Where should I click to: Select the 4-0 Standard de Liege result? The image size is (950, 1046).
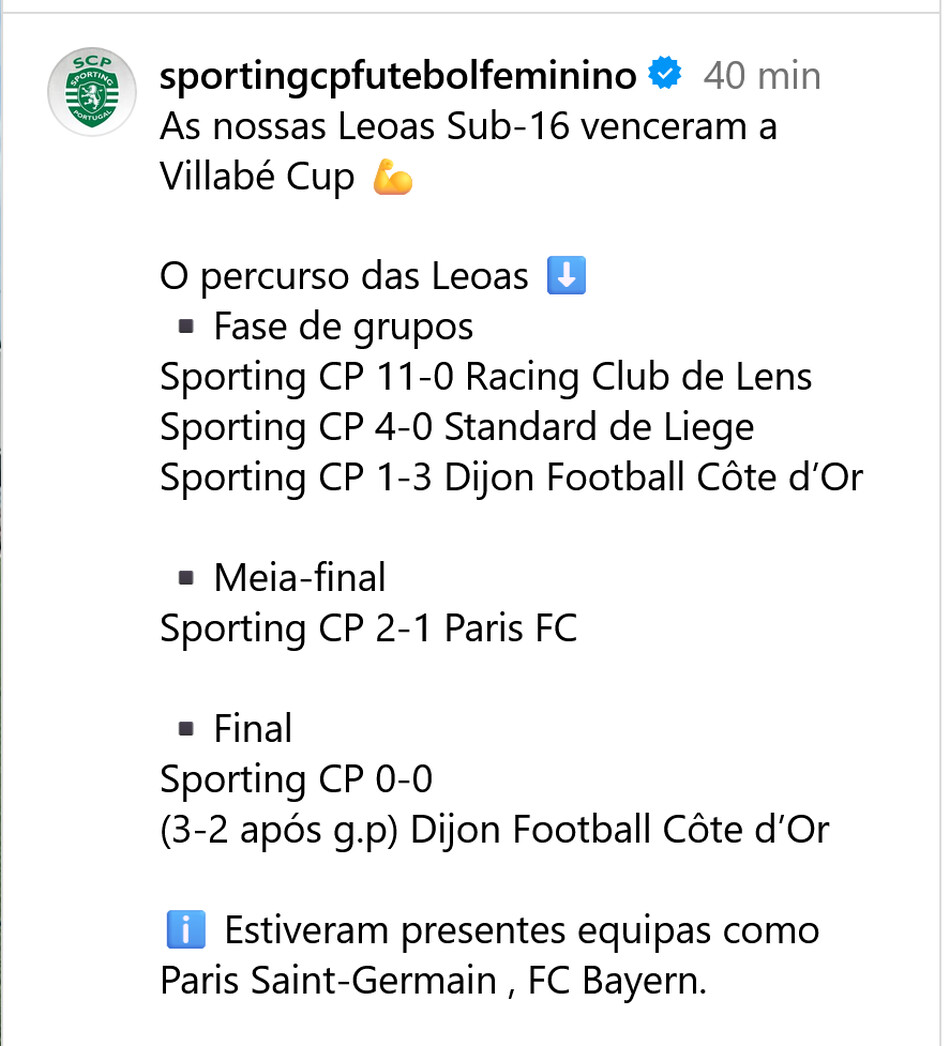point(457,428)
